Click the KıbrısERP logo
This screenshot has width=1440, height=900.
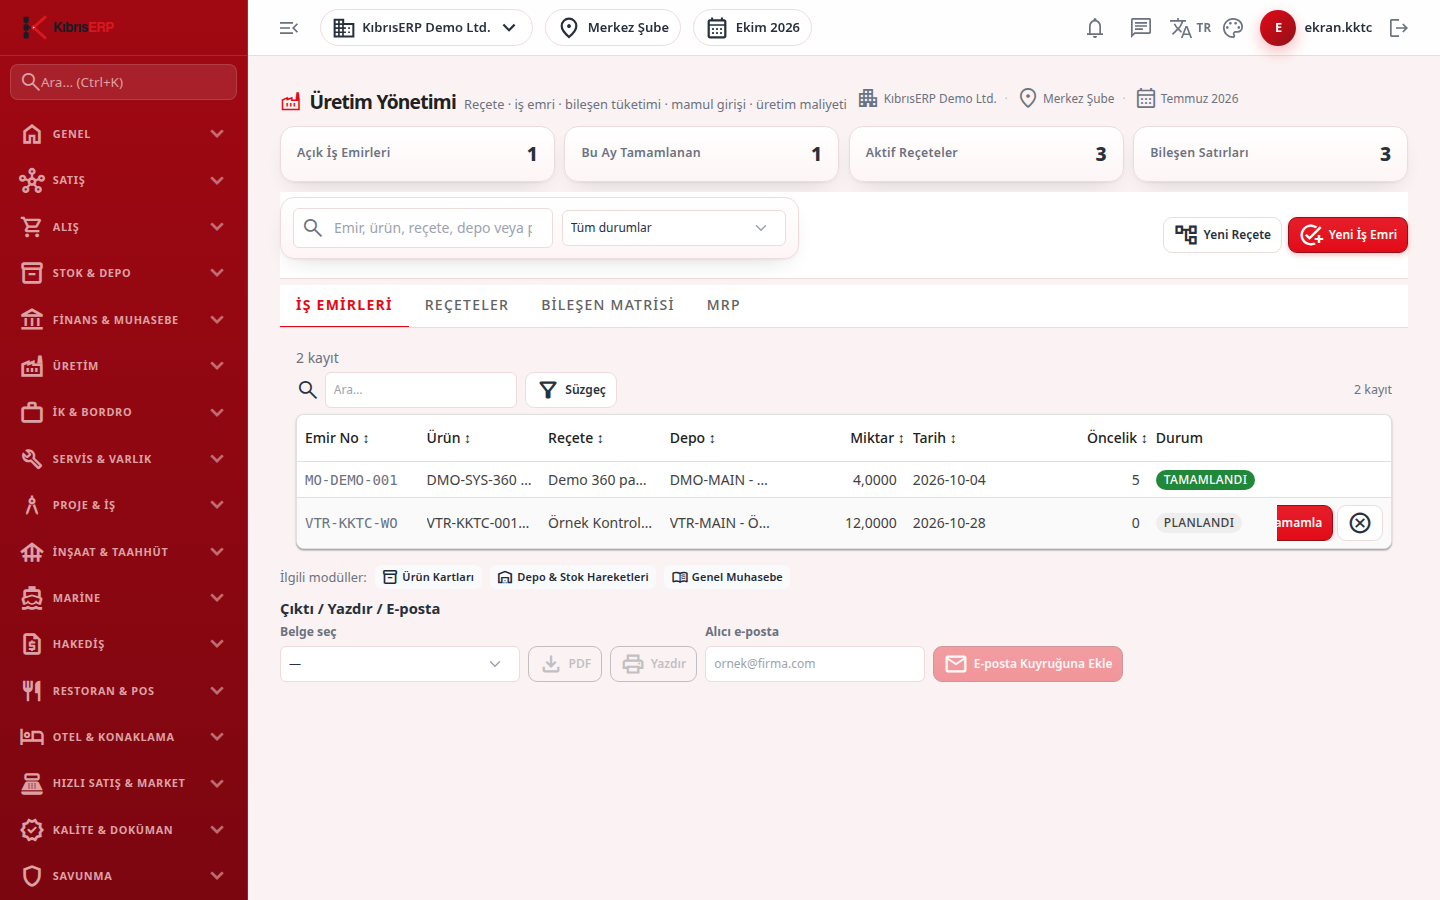point(70,27)
